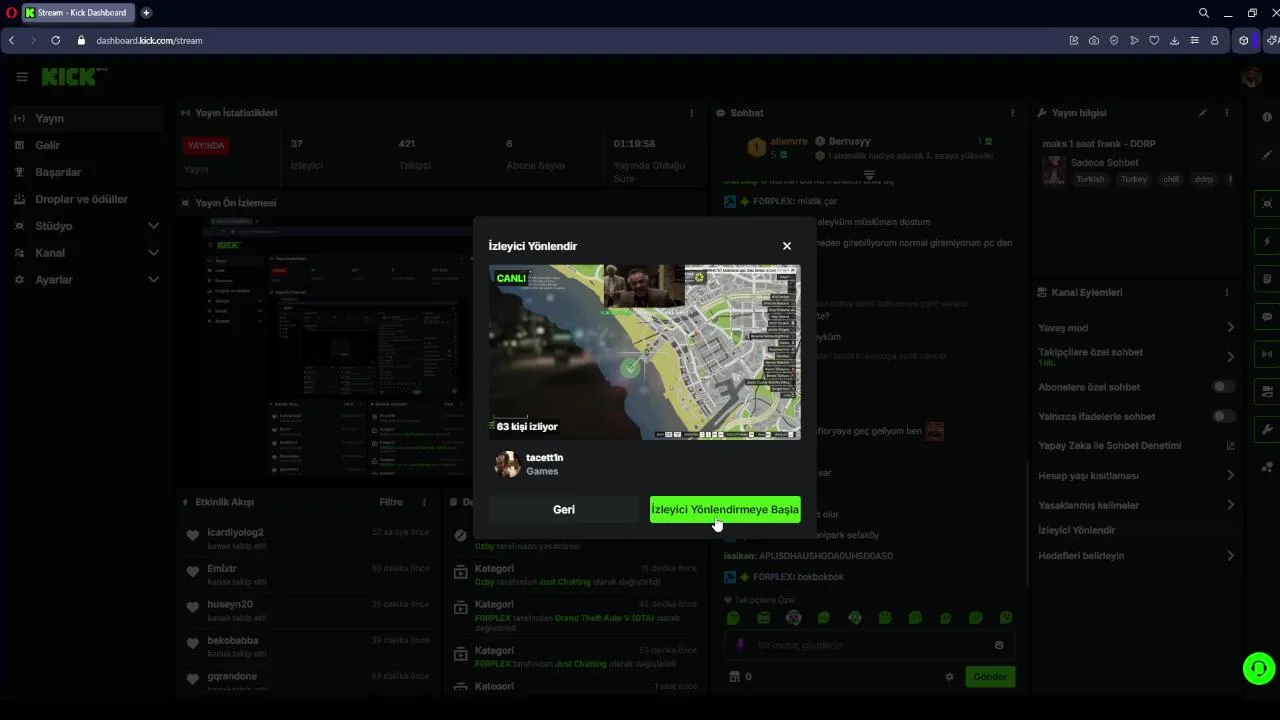Click İzleyici Yönlendir channel action

click(x=1076, y=530)
